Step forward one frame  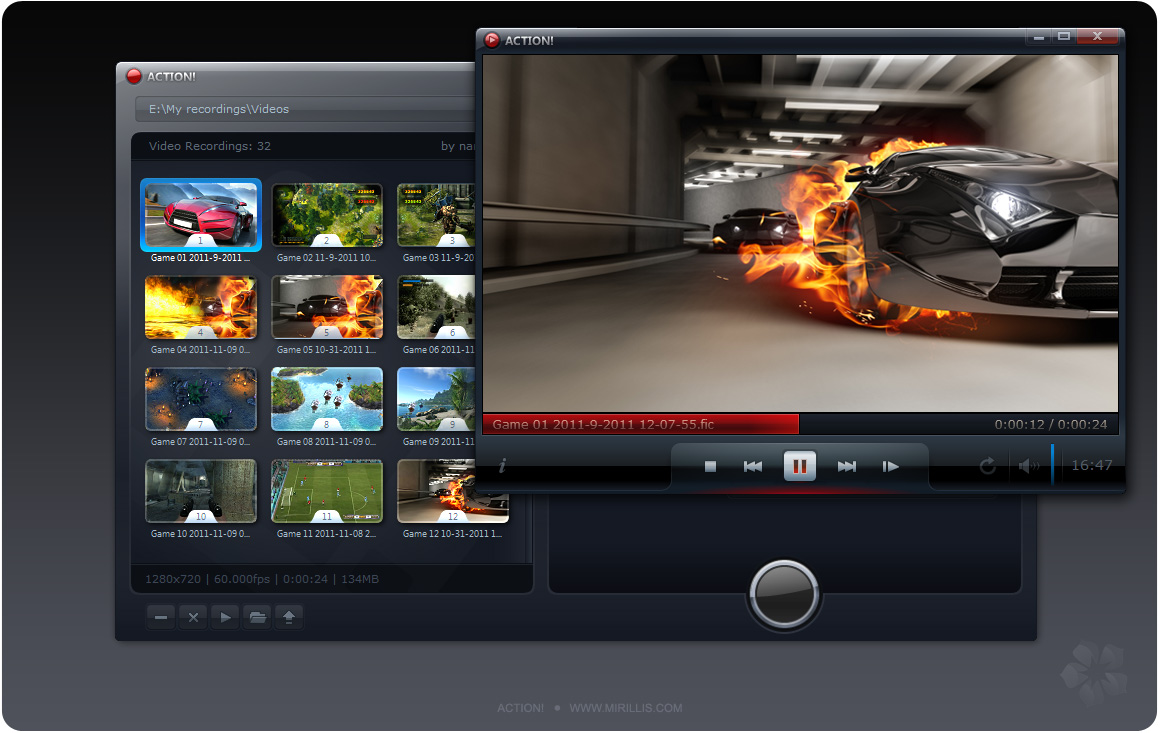[890, 466]
